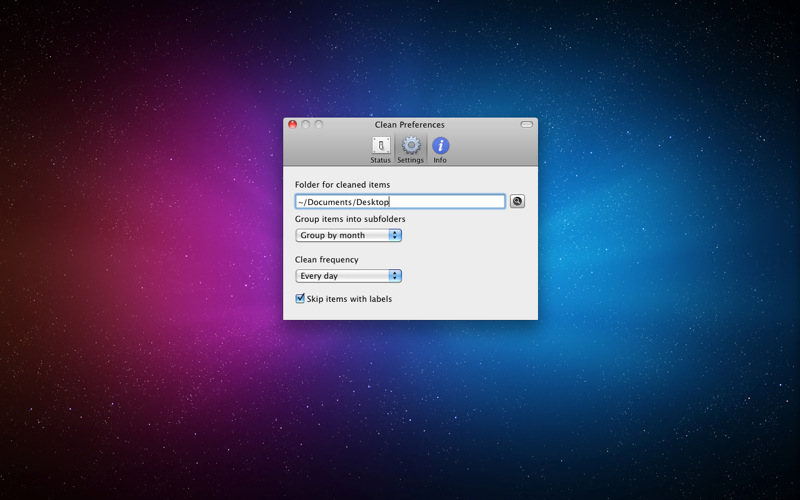Click the "Settings" text under the gear
800x500 pixels.
point(410,160)
